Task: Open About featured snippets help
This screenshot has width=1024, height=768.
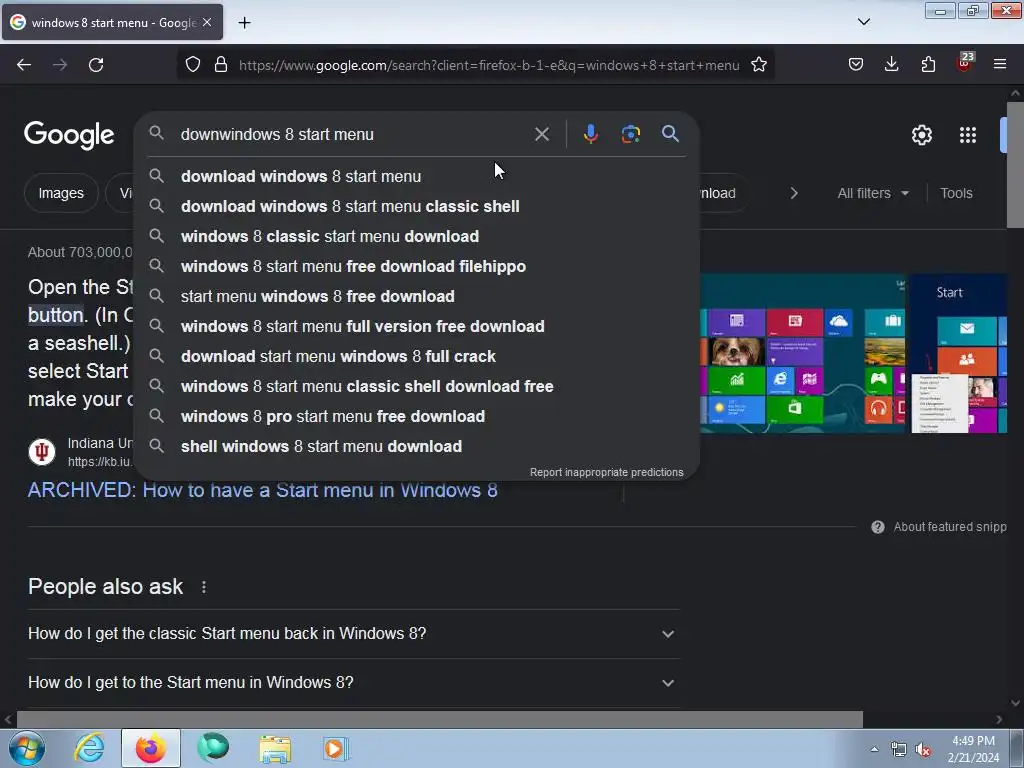Action: [x=939, y=527]
